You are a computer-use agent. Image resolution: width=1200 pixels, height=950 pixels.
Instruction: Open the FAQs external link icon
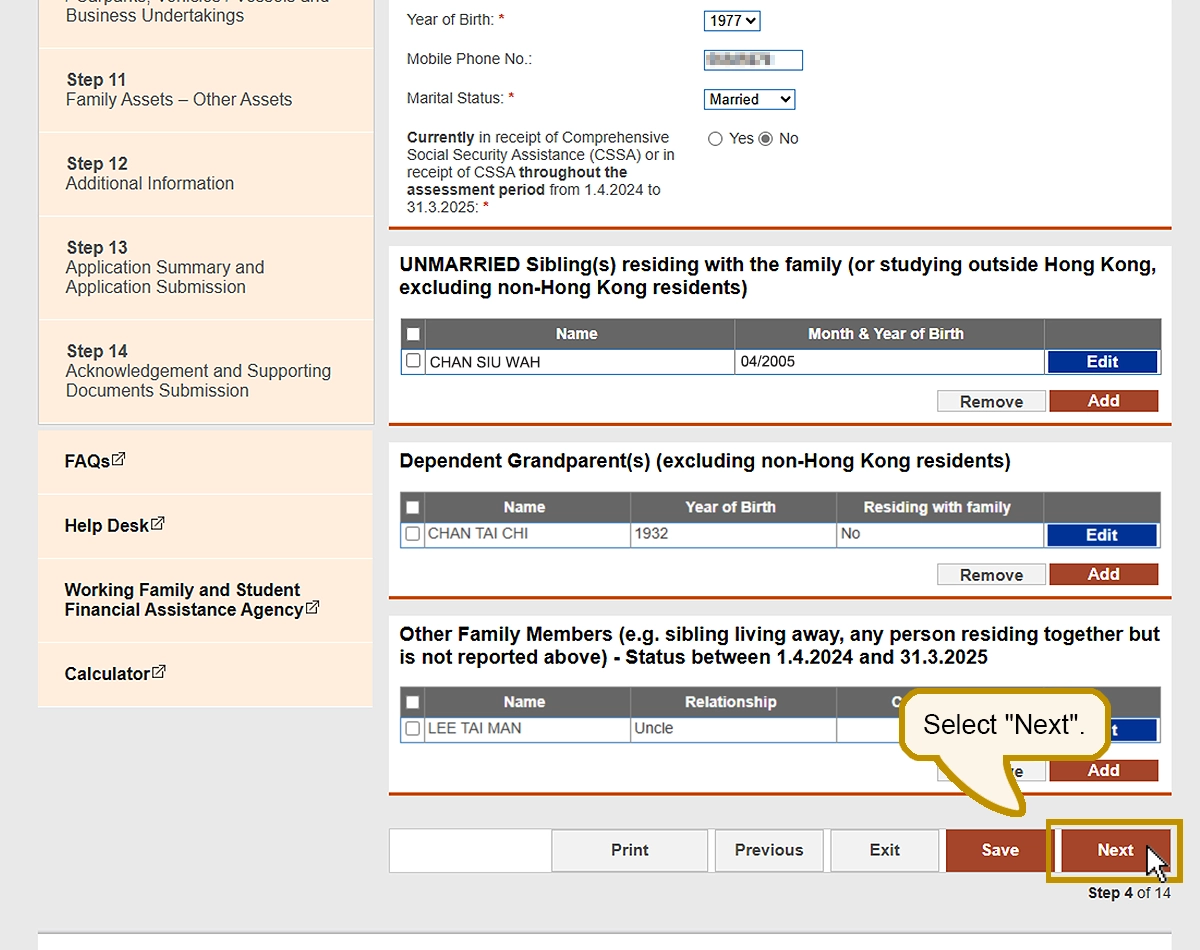click(119, 460)
